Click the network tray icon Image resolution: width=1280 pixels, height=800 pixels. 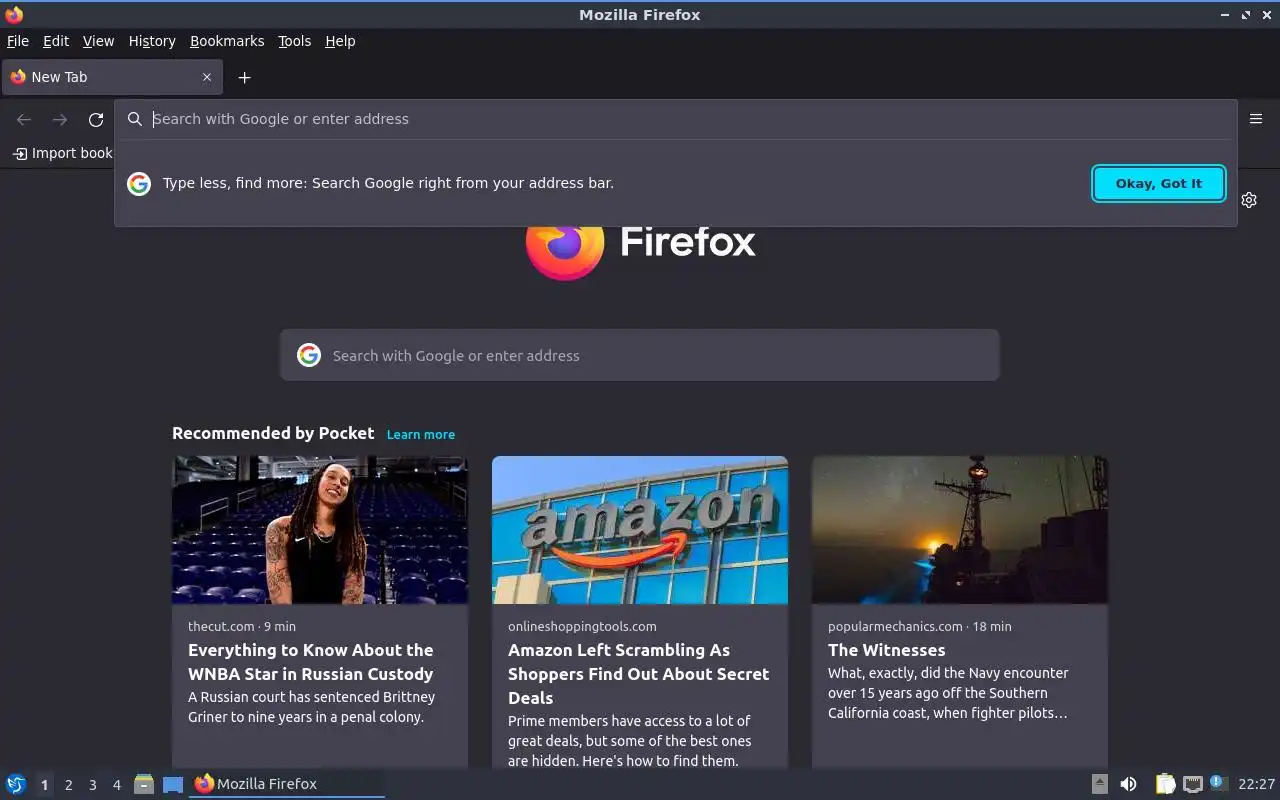(x=1192, y=784)
